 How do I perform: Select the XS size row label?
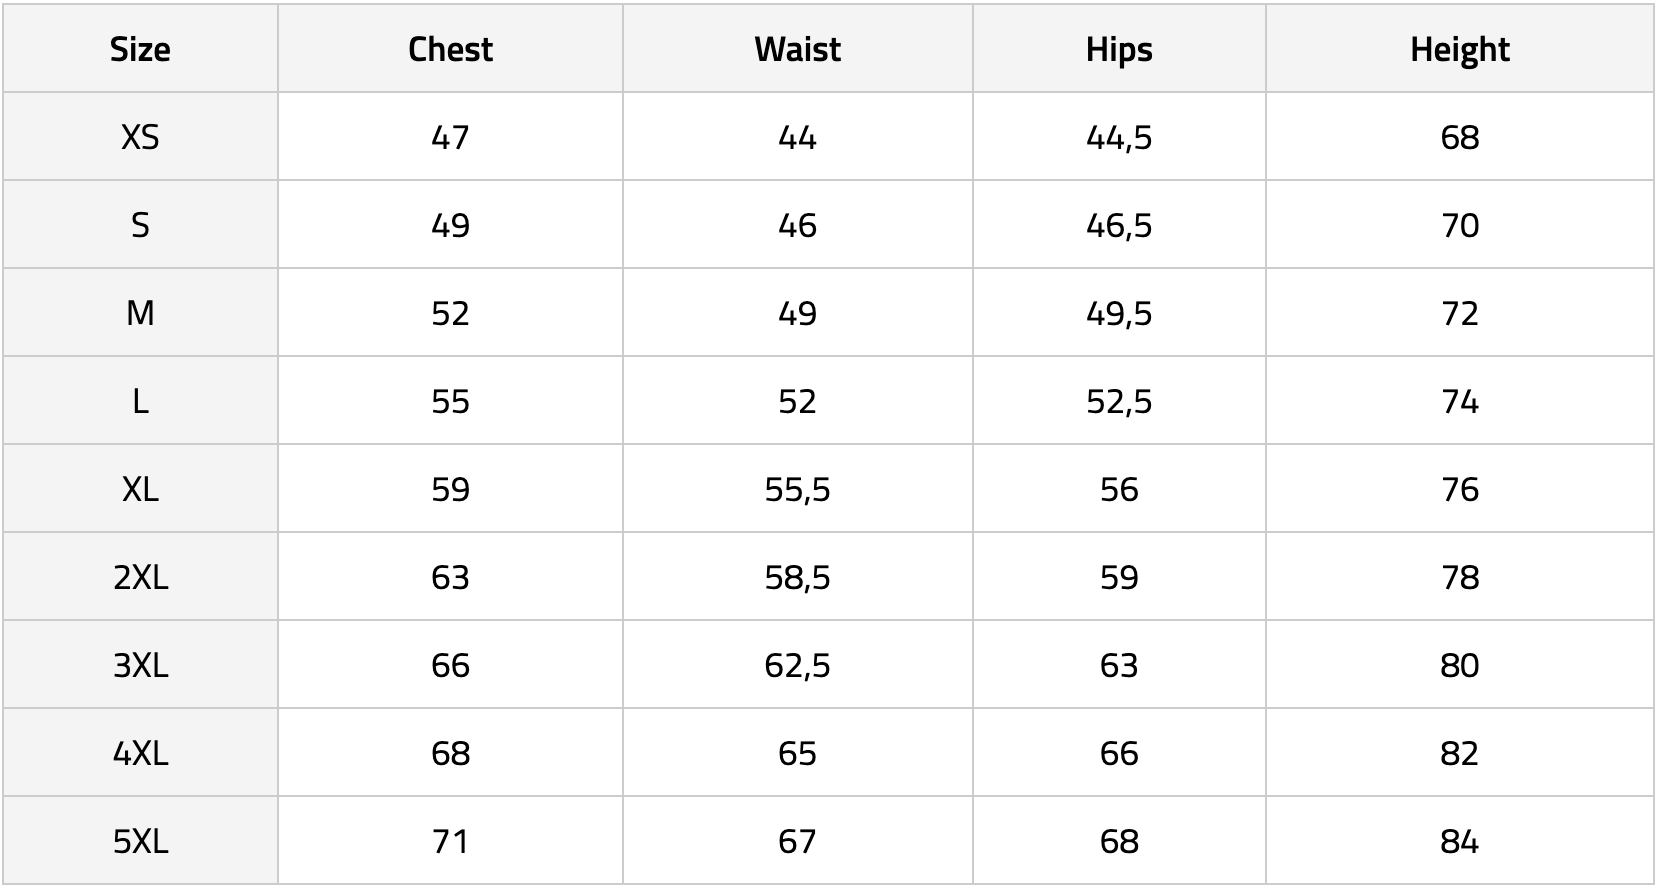coord(140,137)
